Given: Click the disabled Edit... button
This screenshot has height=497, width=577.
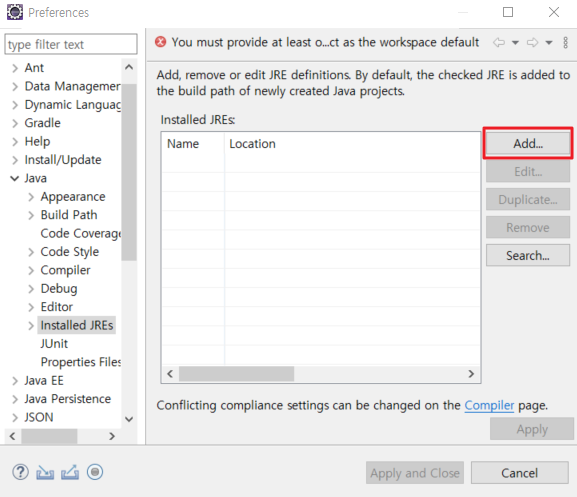Looking at the screenshot, I should [528, 171].
